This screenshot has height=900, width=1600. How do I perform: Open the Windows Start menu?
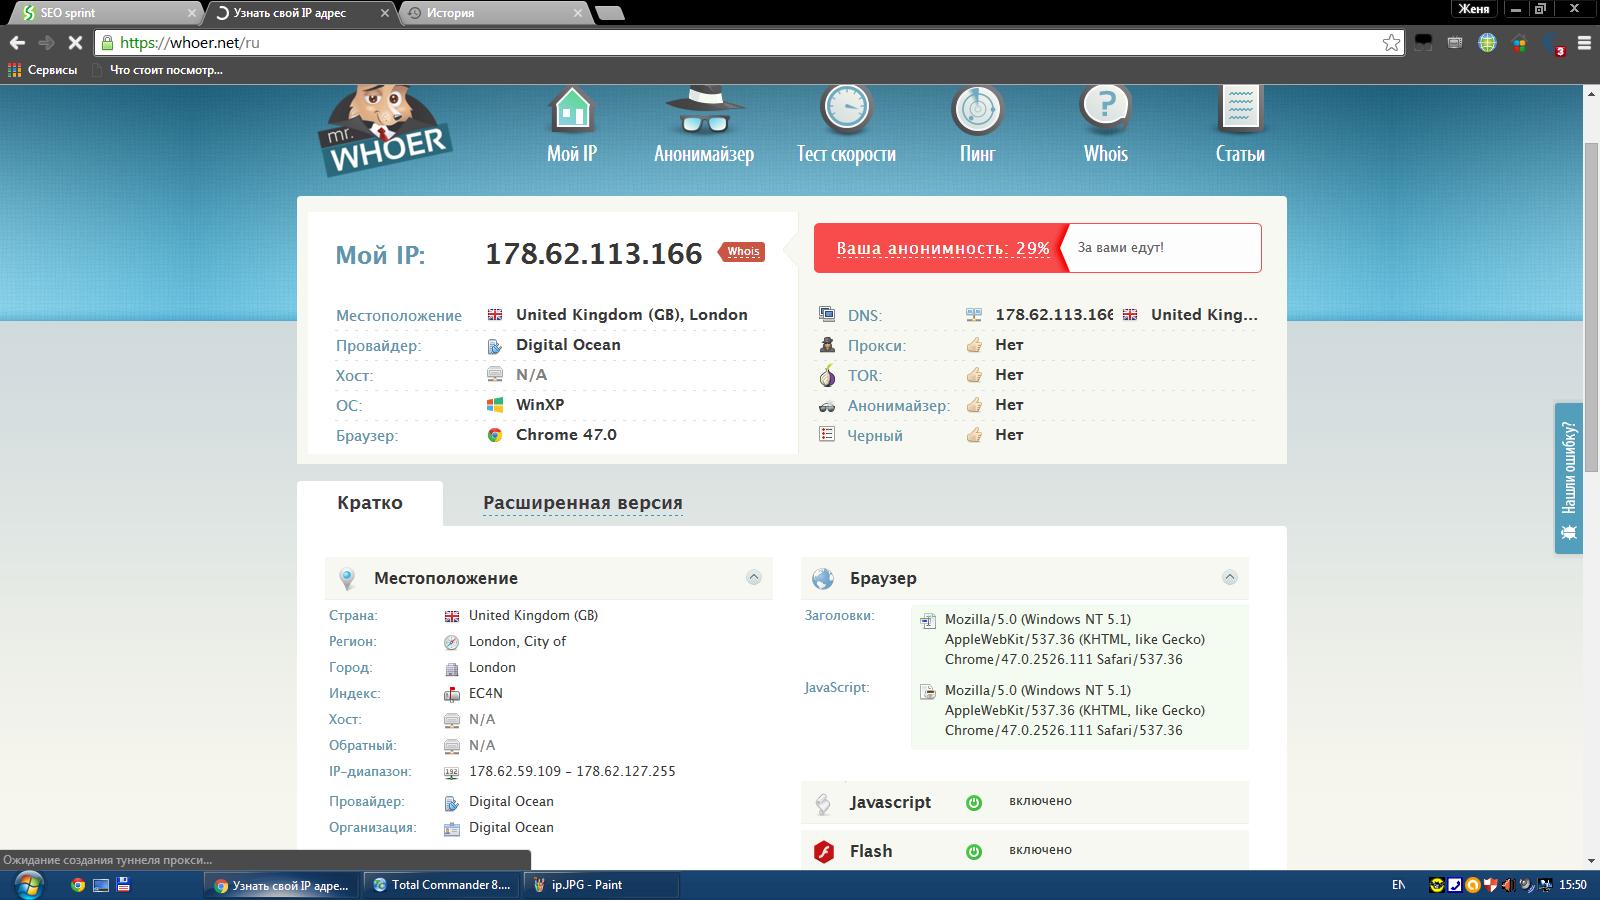coord(29,885)
